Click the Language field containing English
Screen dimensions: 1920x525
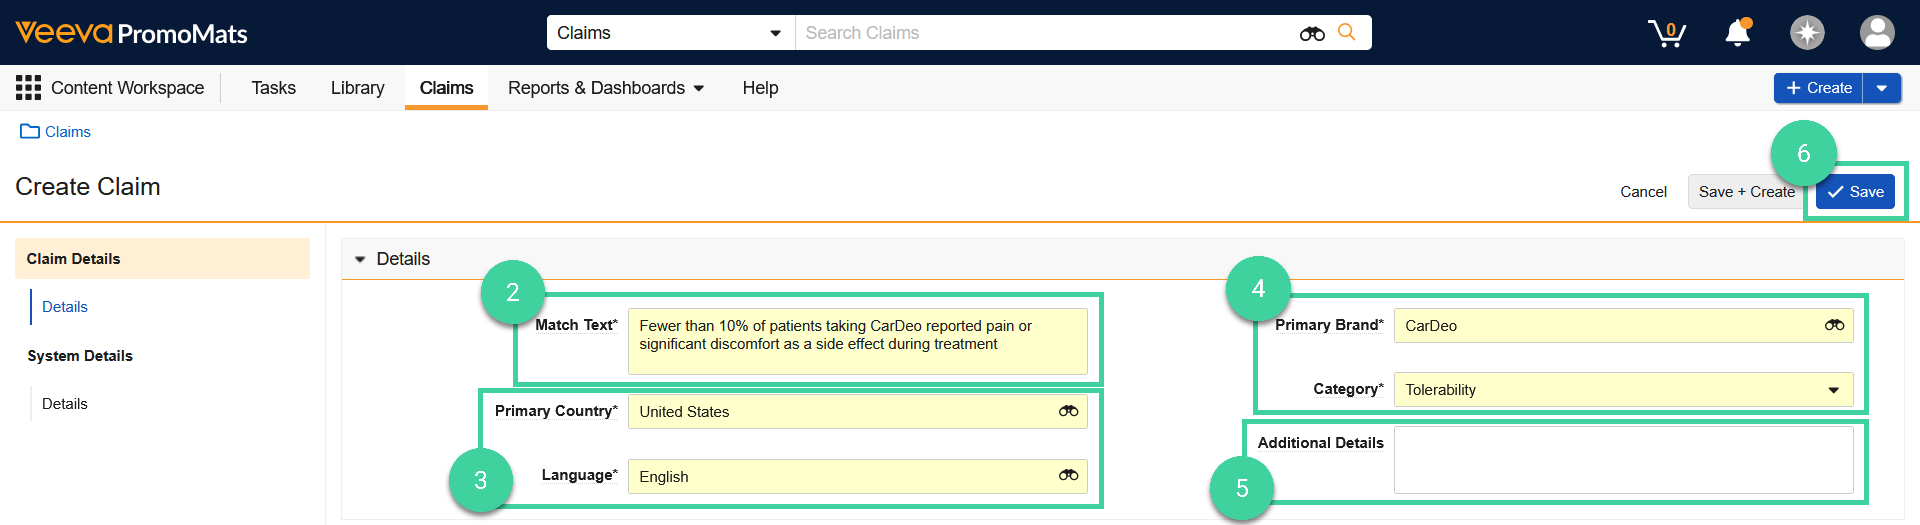(857, 476)
